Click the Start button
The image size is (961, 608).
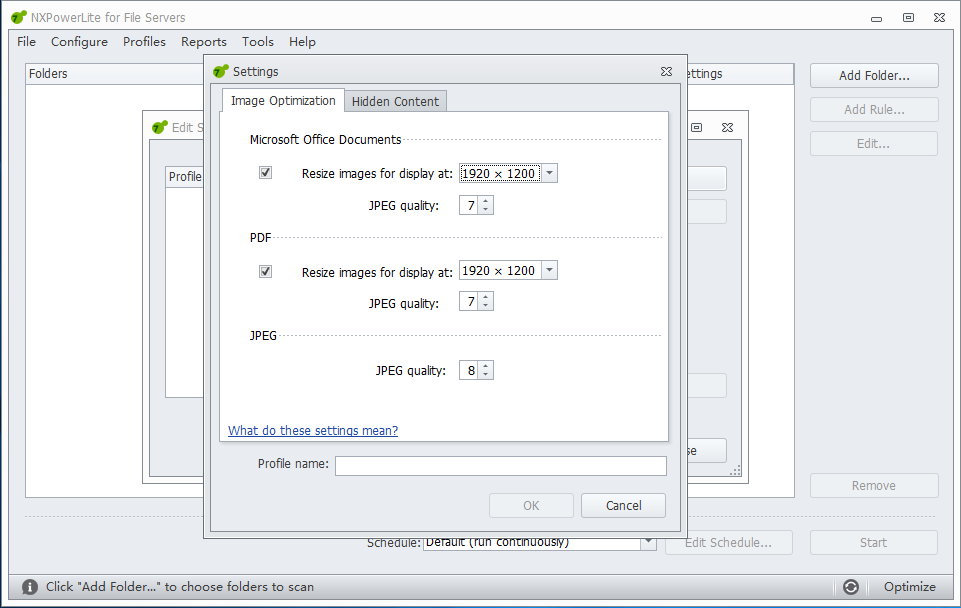click(x=874, y=542)
